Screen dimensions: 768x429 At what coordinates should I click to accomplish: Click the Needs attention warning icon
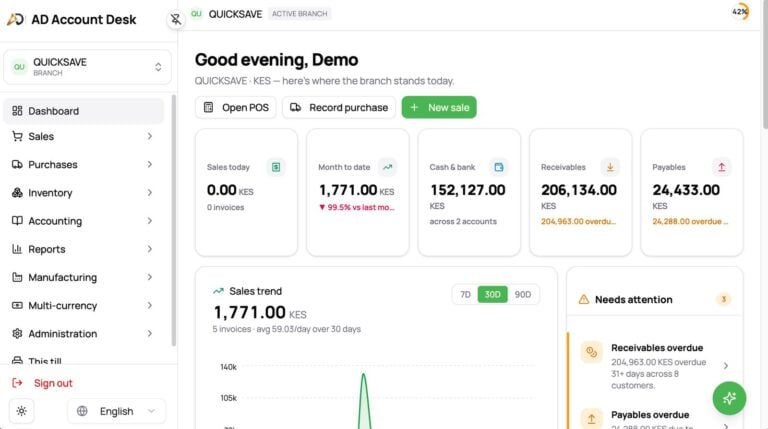584,299
